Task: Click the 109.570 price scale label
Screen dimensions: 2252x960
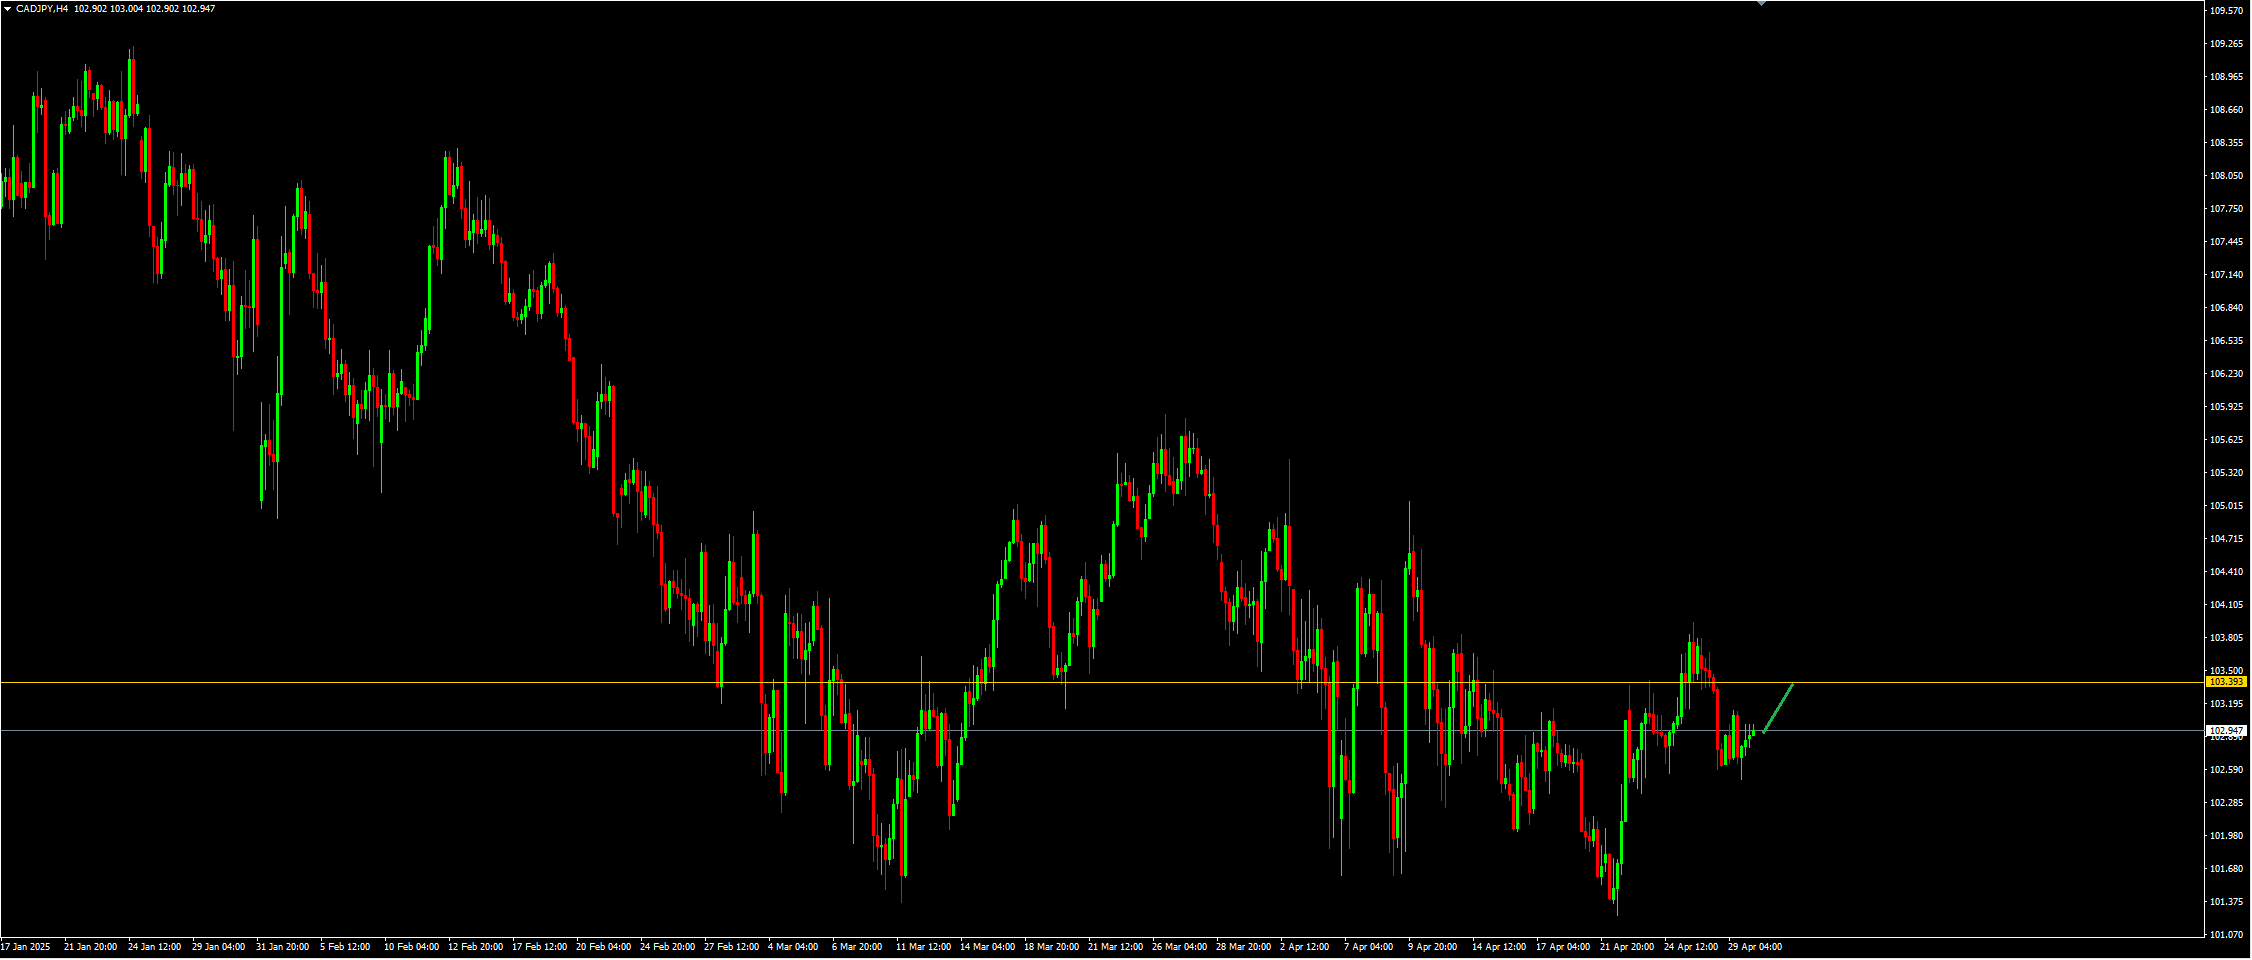Action: pyautogui.click(x=2226, y=11)
